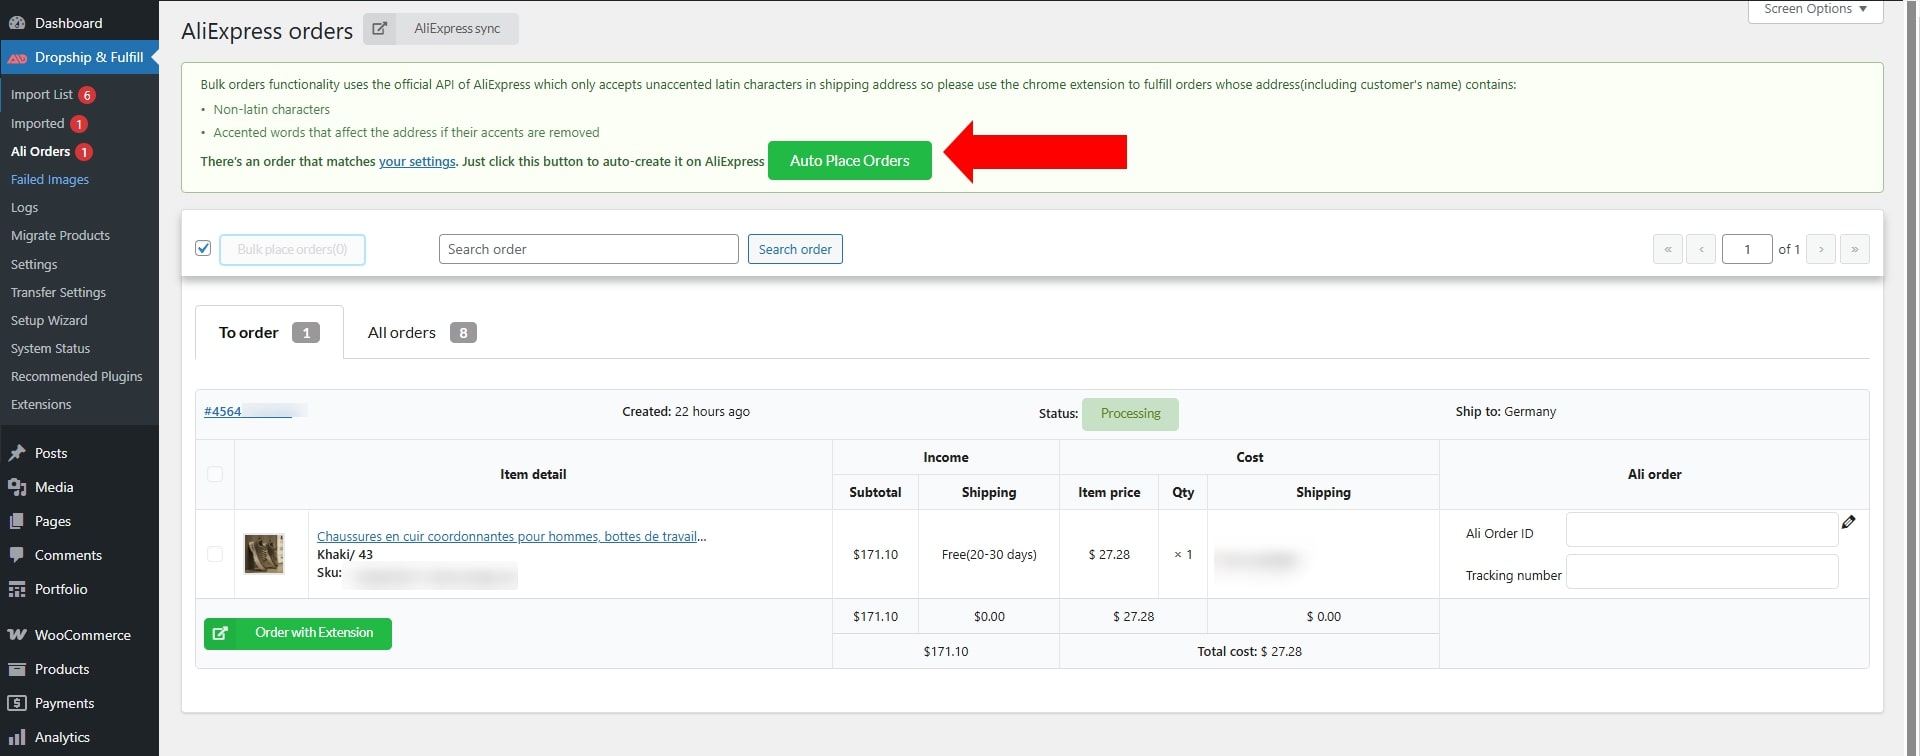Open Import List in sidebar menu

(x=42, y=95)
